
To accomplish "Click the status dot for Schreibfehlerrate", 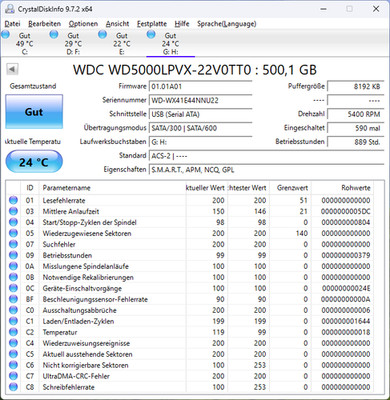I will coord(13,387).
